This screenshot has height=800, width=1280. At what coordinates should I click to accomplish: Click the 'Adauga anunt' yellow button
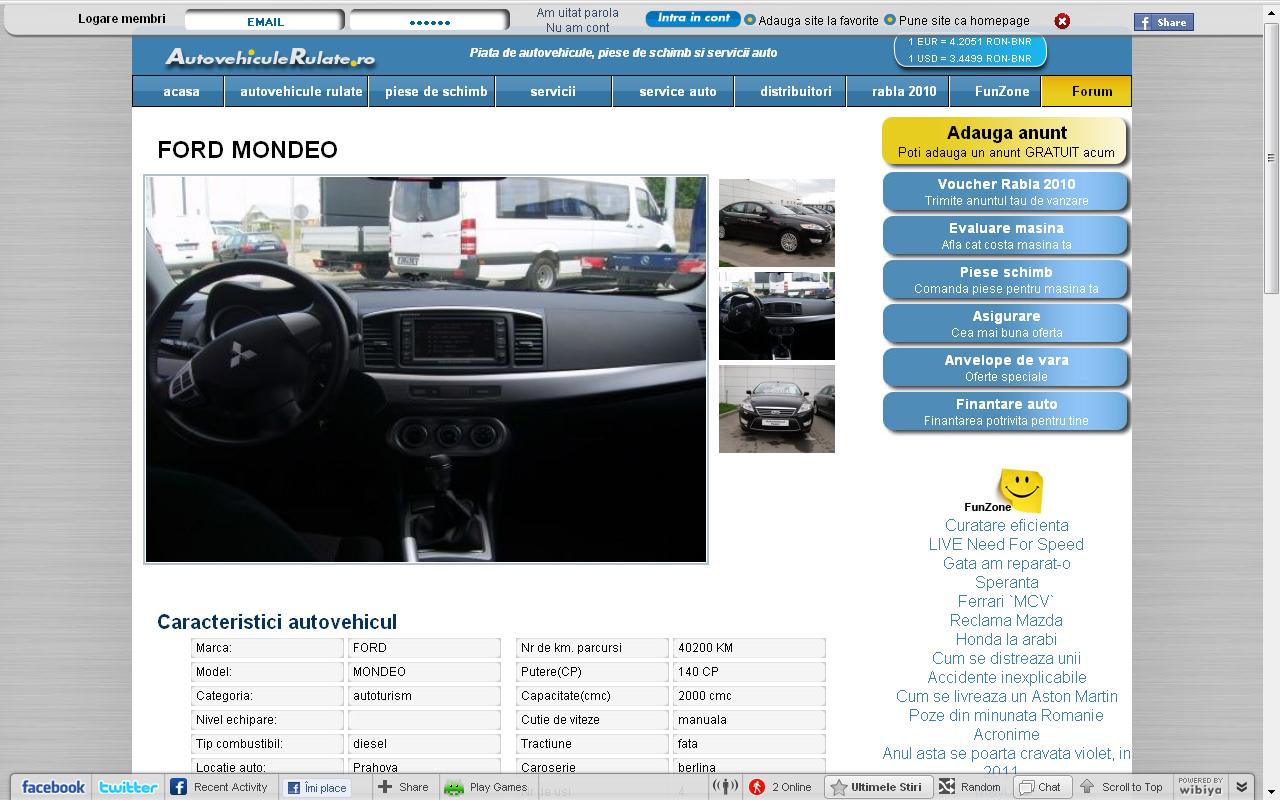[x=1006, y=141]
